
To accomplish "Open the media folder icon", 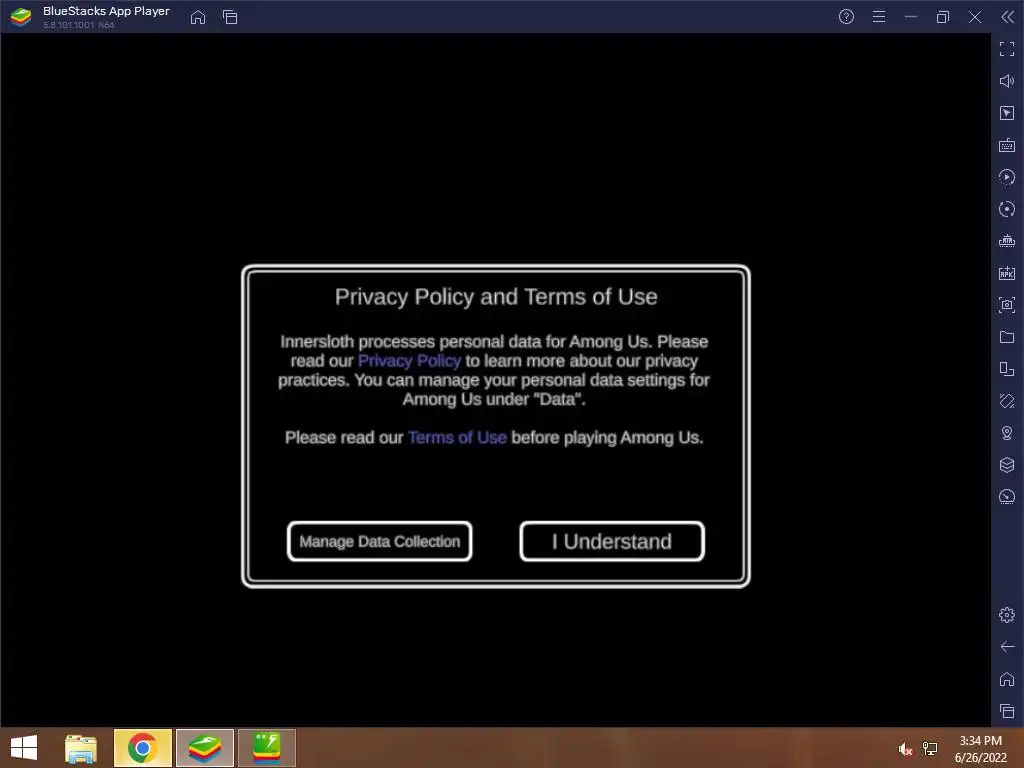I will [x=1007, y=337].
